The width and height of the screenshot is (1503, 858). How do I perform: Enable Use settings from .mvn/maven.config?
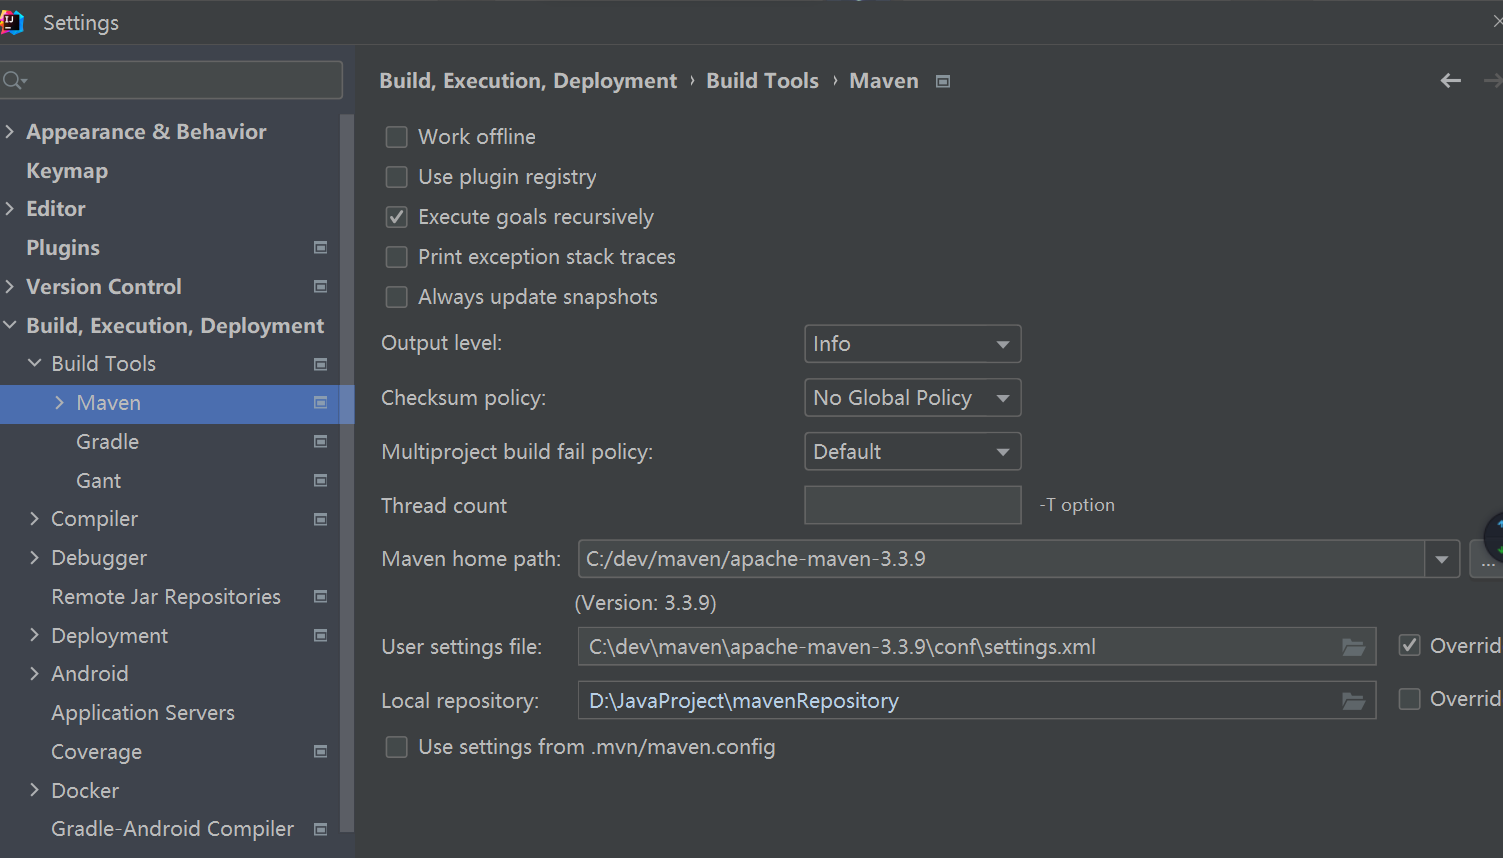point(397,747)
